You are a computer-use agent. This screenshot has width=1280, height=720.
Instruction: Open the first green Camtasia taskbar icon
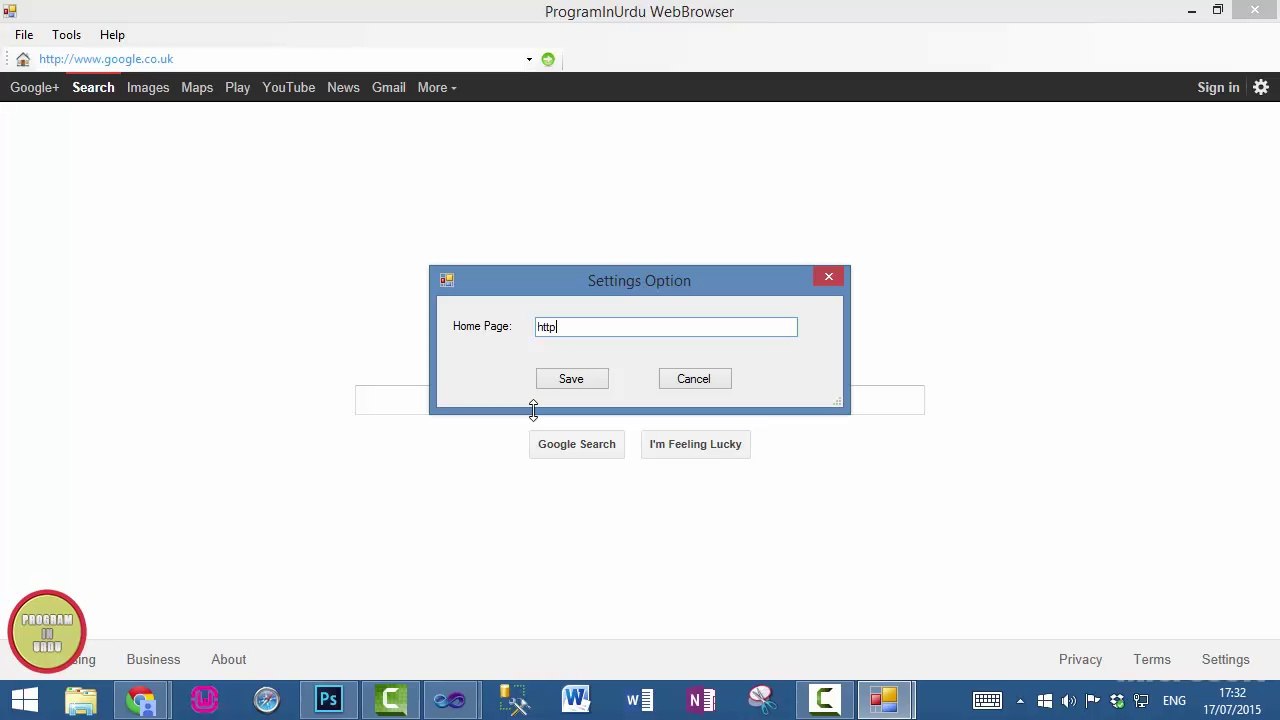[x=391, y=700]
